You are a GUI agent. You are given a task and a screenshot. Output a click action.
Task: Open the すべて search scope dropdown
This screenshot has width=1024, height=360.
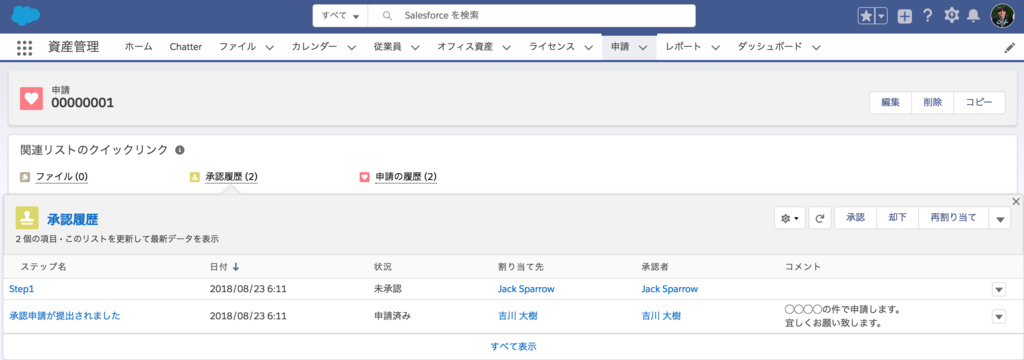pyautogui.click(x=340, y=16)
